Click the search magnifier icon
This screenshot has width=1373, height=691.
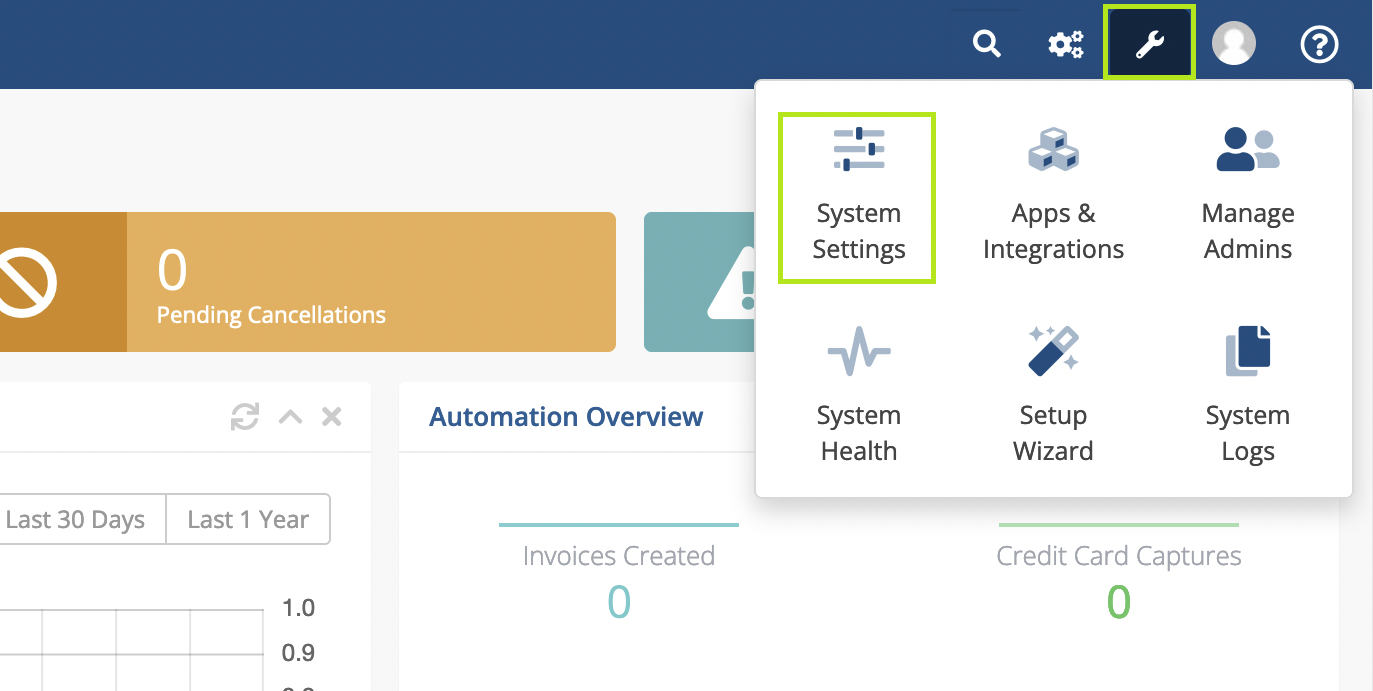(x=987, y=44)
